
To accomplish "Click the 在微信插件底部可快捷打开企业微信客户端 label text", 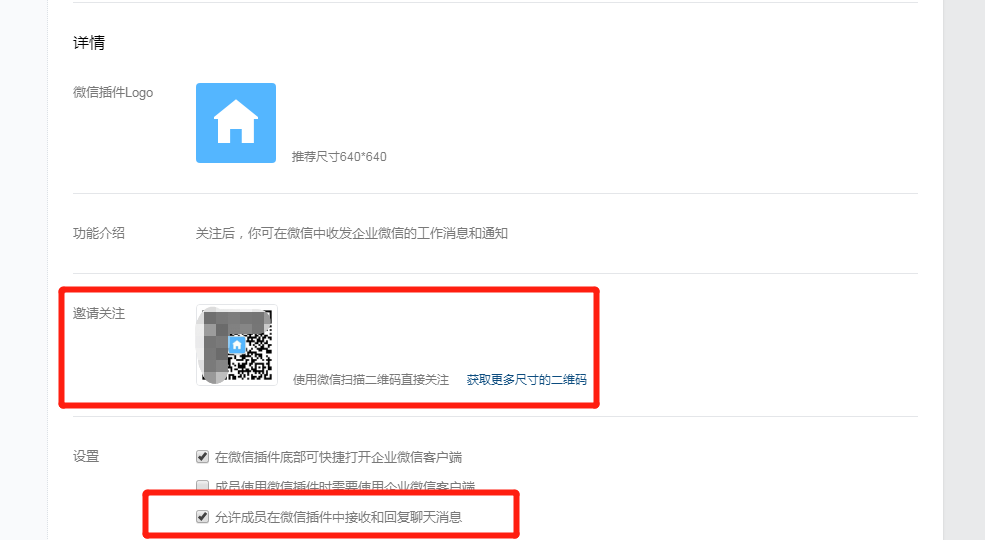I will tap(339, 457).
